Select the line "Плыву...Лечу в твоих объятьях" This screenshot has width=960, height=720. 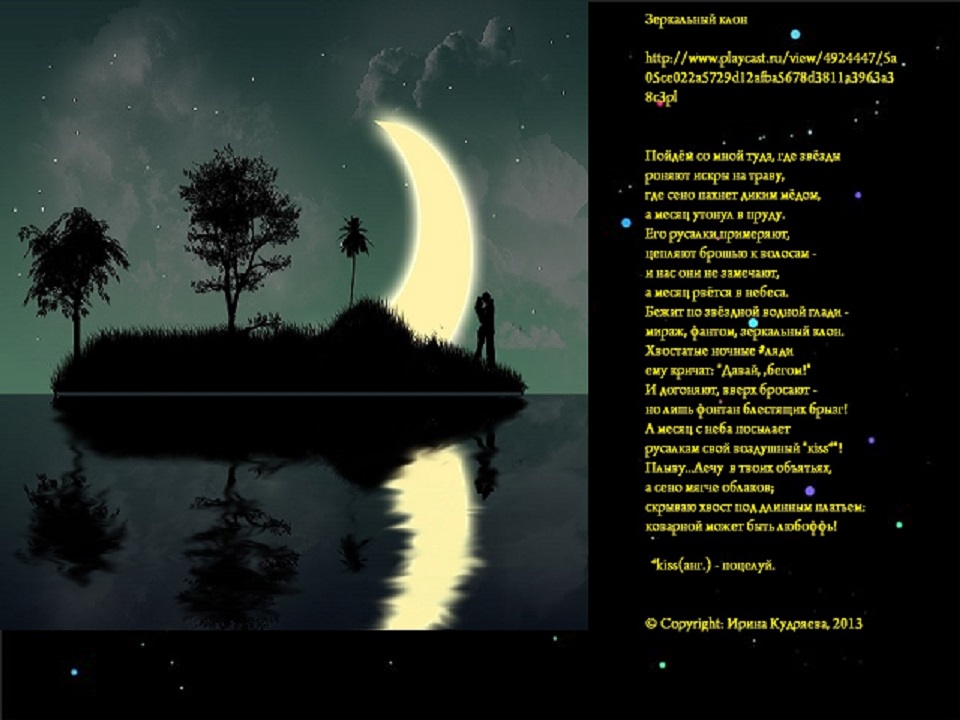click(x=738, y=468)
